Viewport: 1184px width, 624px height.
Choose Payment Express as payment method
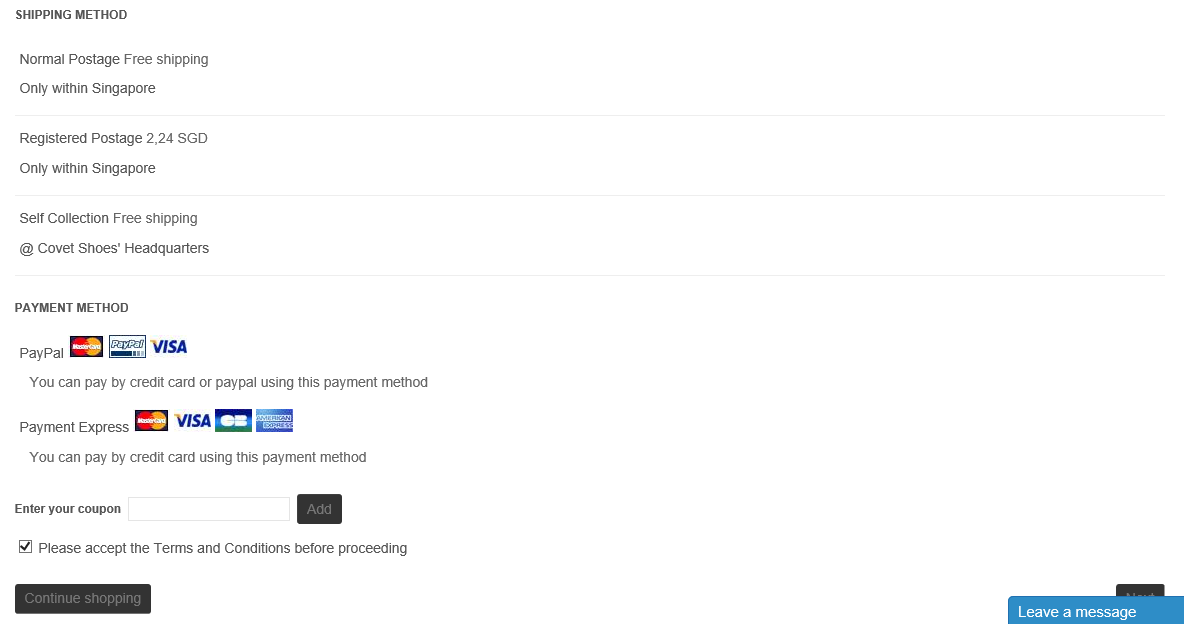(74, 427)
